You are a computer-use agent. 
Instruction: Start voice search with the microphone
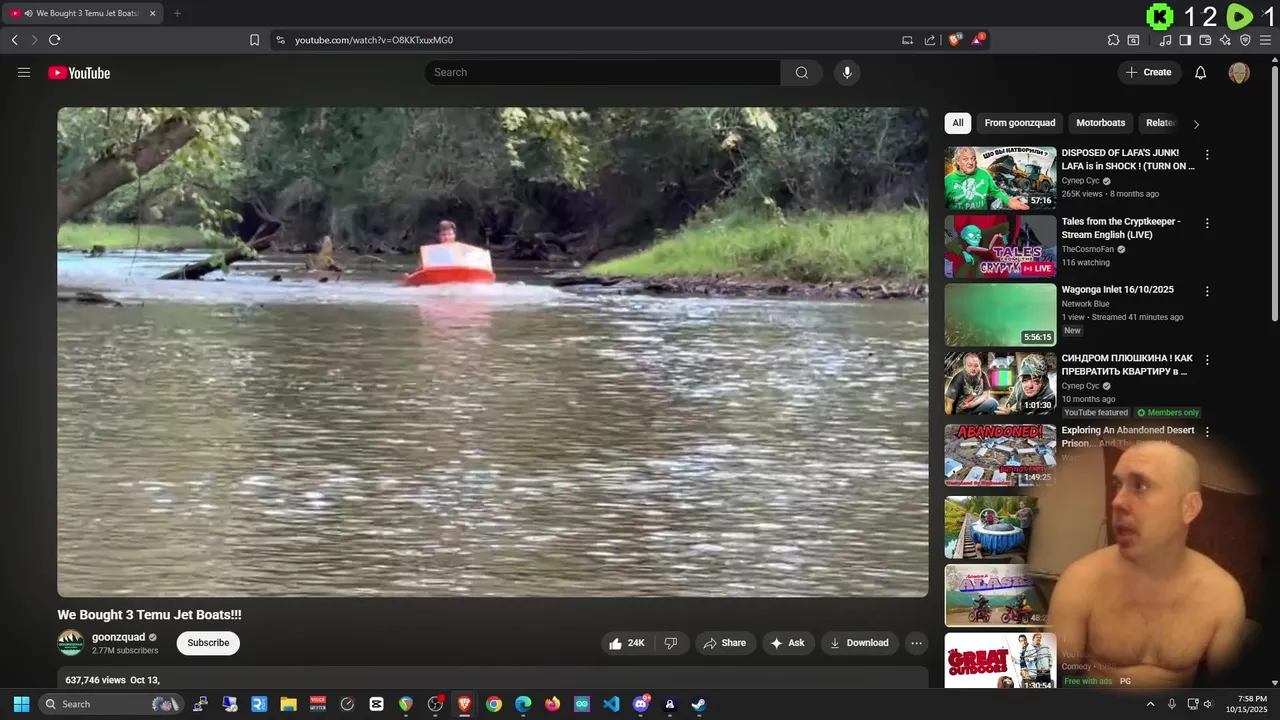point(847,72)
